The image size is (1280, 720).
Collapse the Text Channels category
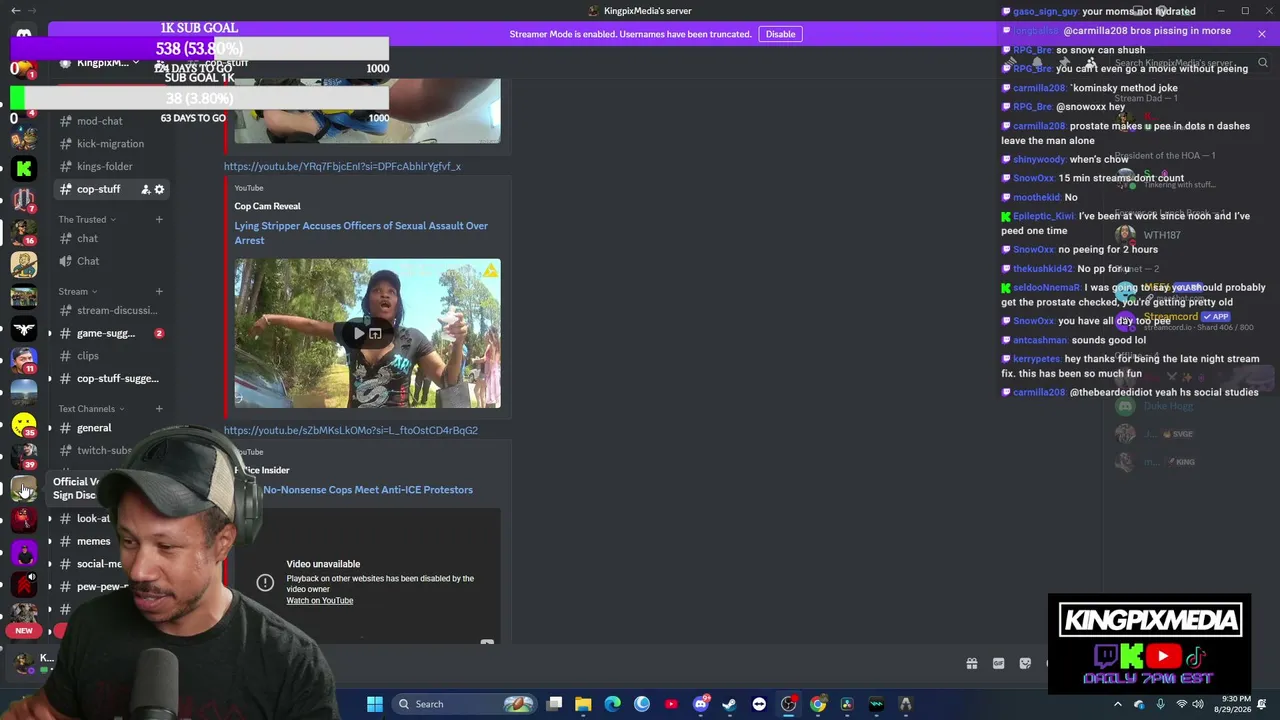click(92, 408)
